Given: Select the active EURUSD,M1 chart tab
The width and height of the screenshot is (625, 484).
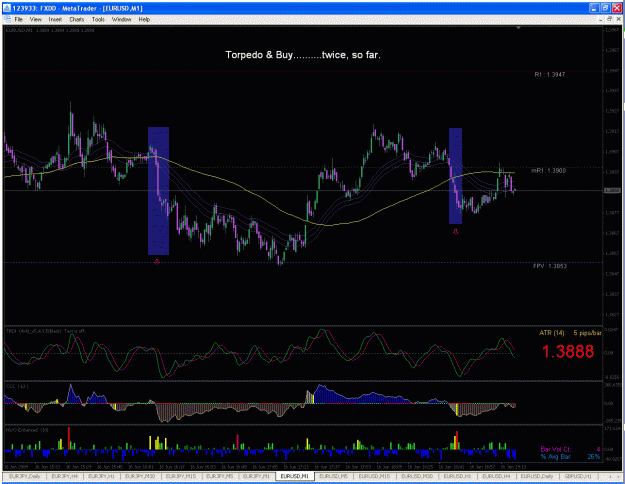Looking at the screenshot, I should (295, 476).
